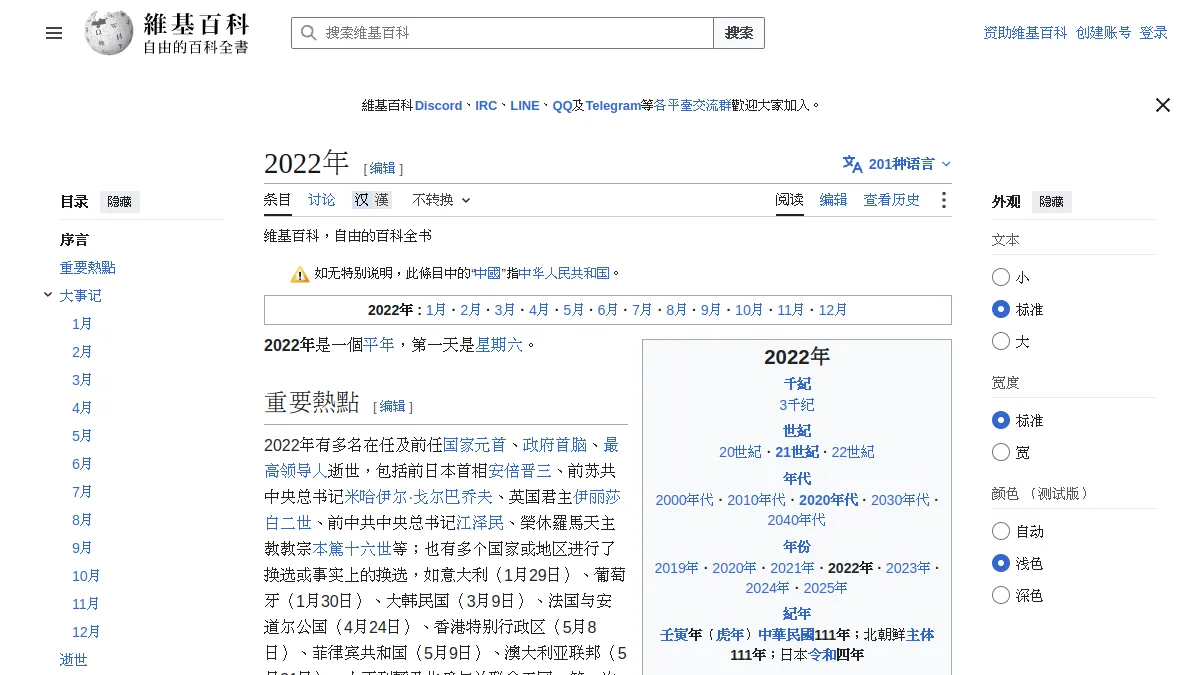
Task: Click 编辑 link beside 重要熱點 heading
Action: pyautogui.click(x=393, y=406)
